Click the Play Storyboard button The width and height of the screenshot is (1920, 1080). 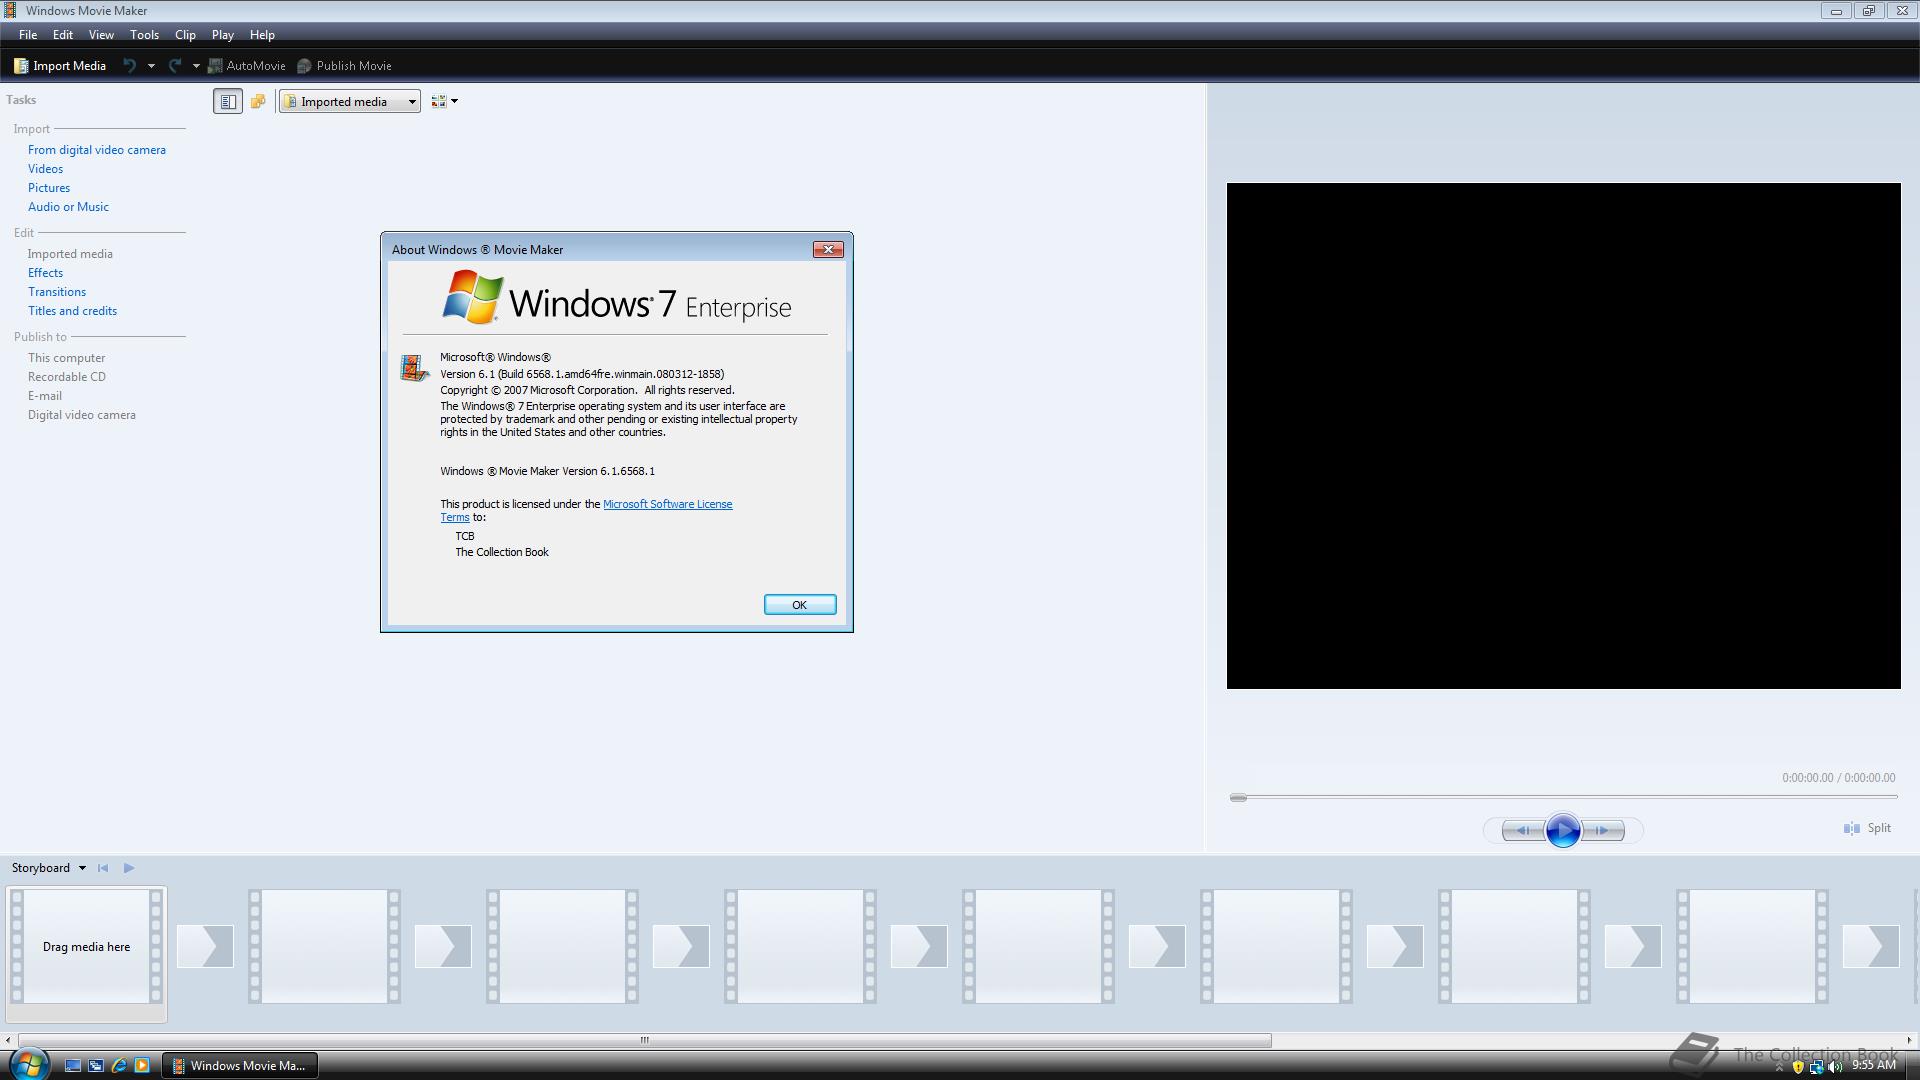coord(129,868)
